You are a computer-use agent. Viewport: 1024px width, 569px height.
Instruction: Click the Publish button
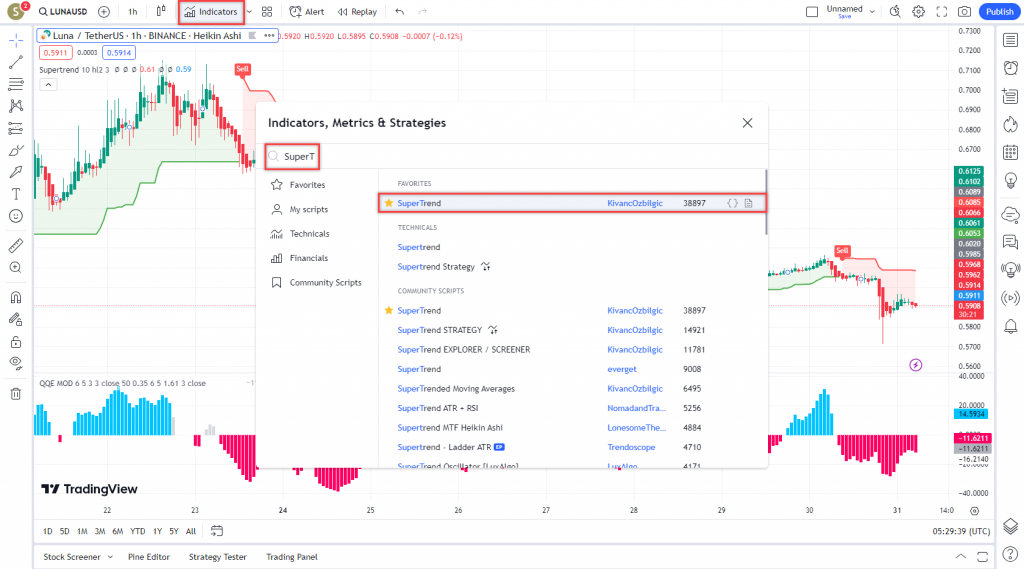(999, 12)
